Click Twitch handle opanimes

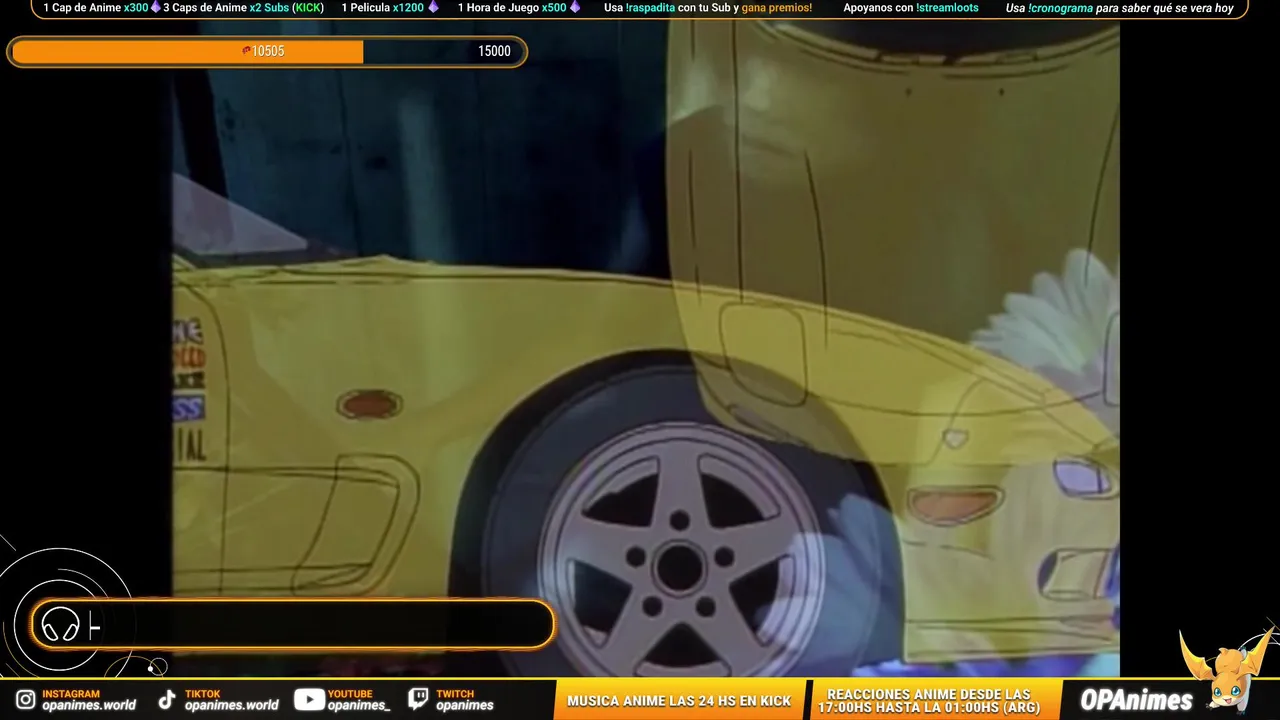(465, 705)
